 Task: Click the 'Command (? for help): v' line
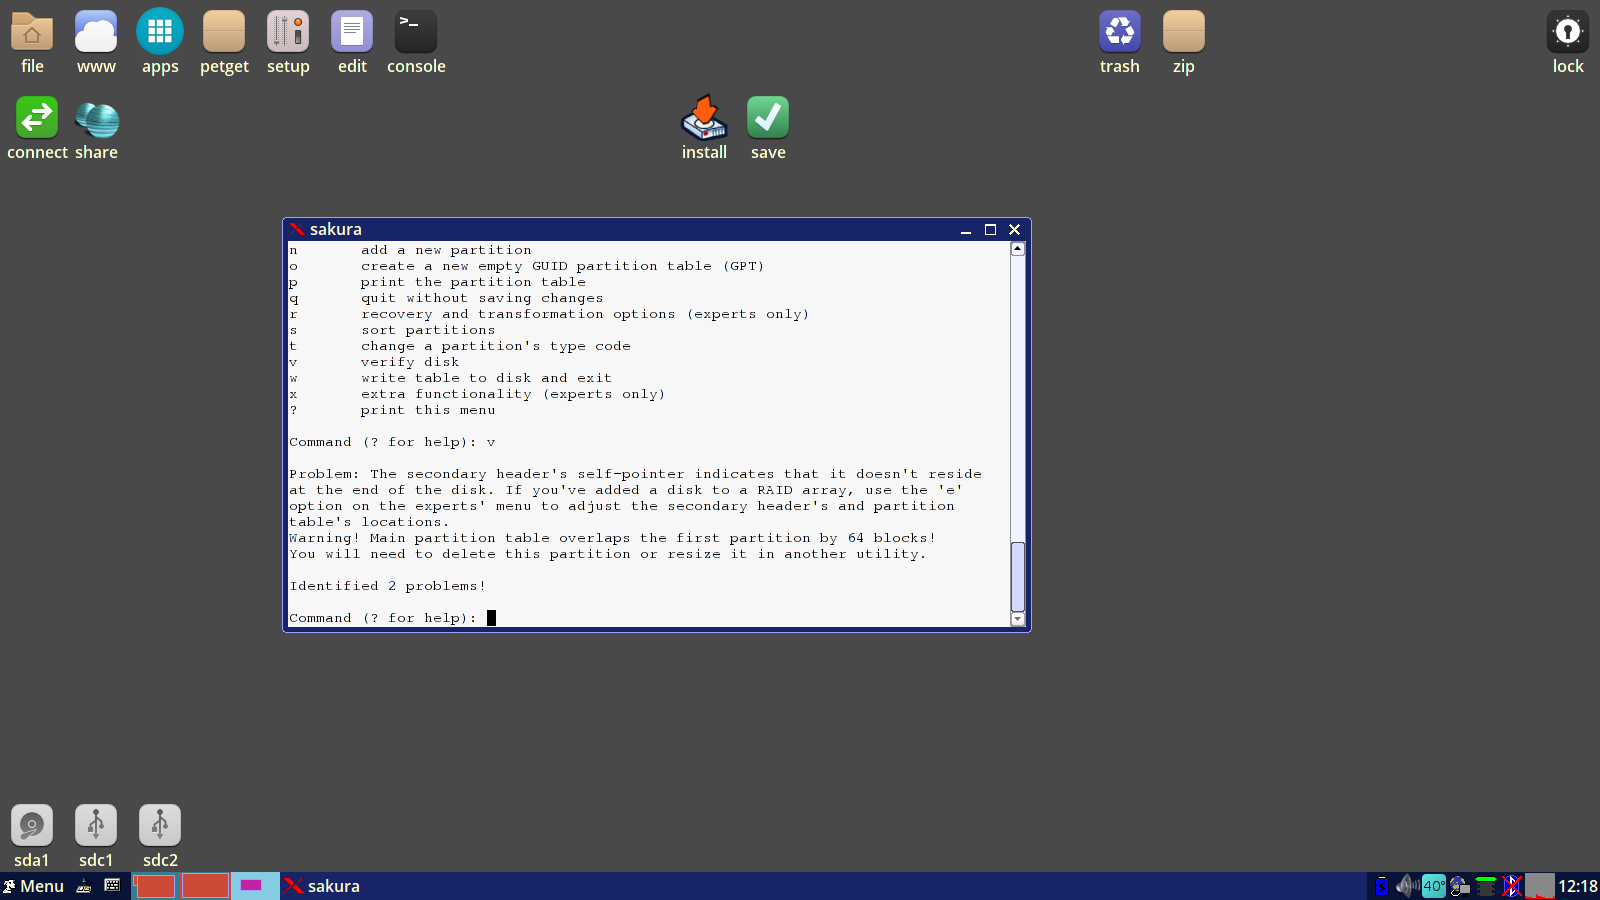click(392, 442)
